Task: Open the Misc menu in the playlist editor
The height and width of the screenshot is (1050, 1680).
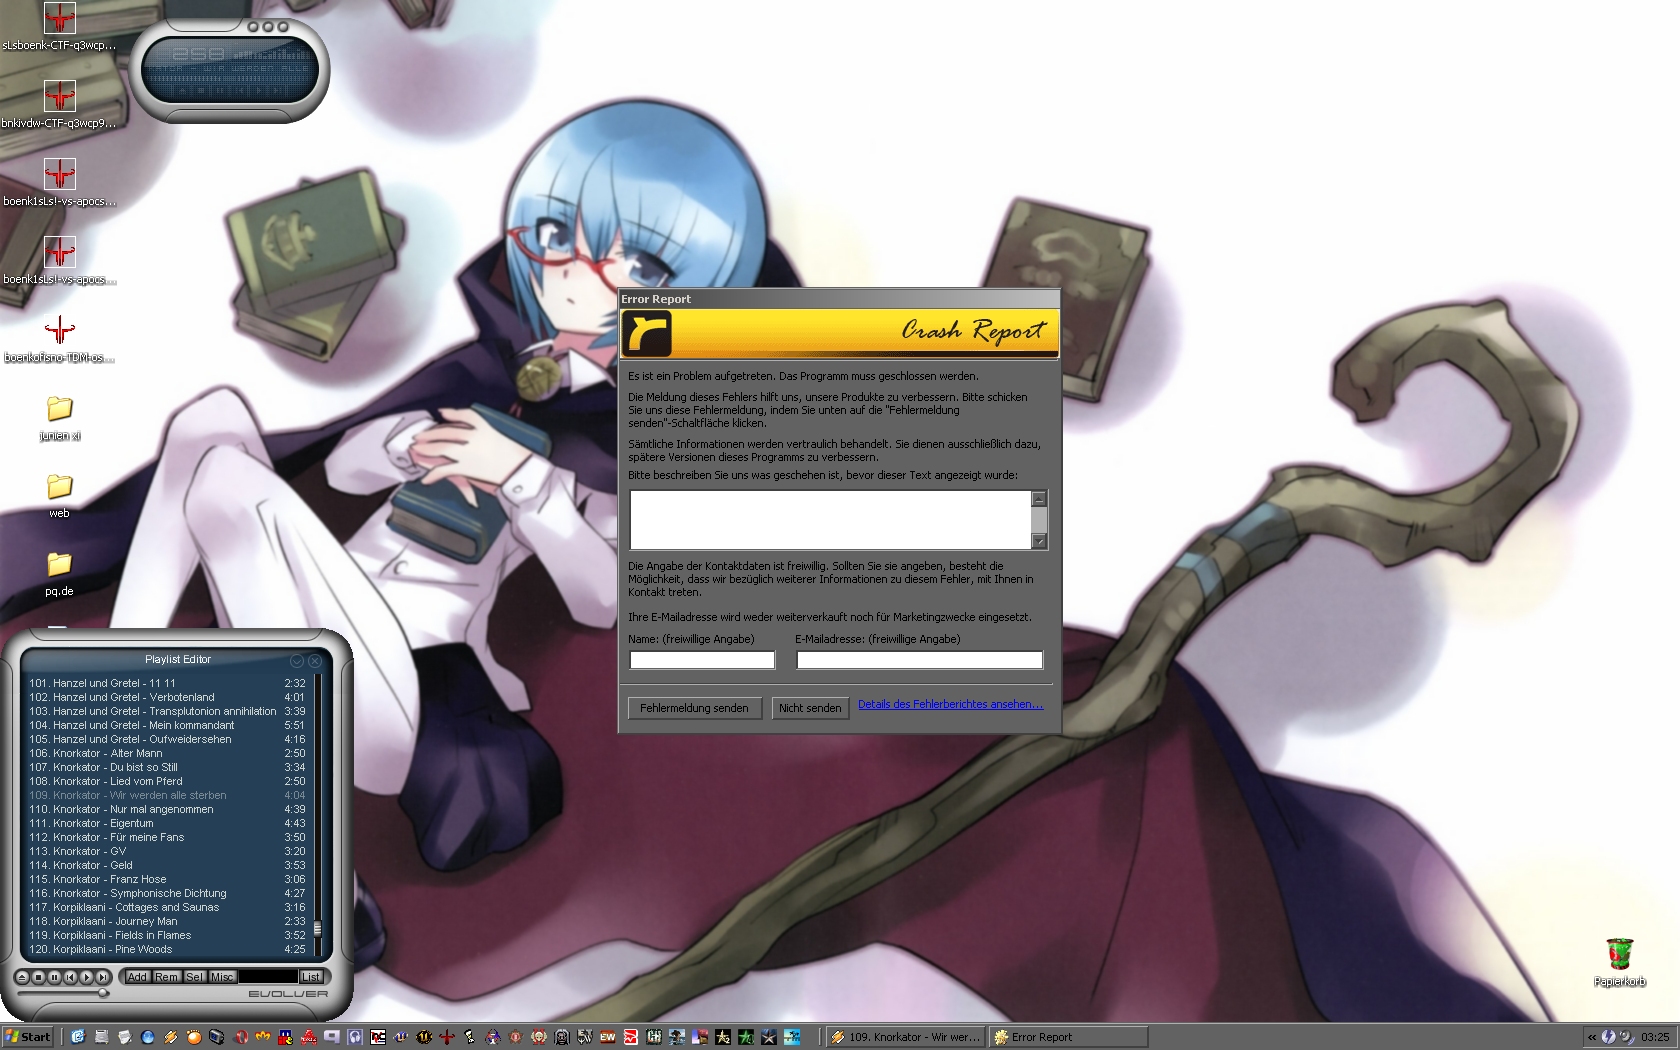Action: [x=222, y=977]
